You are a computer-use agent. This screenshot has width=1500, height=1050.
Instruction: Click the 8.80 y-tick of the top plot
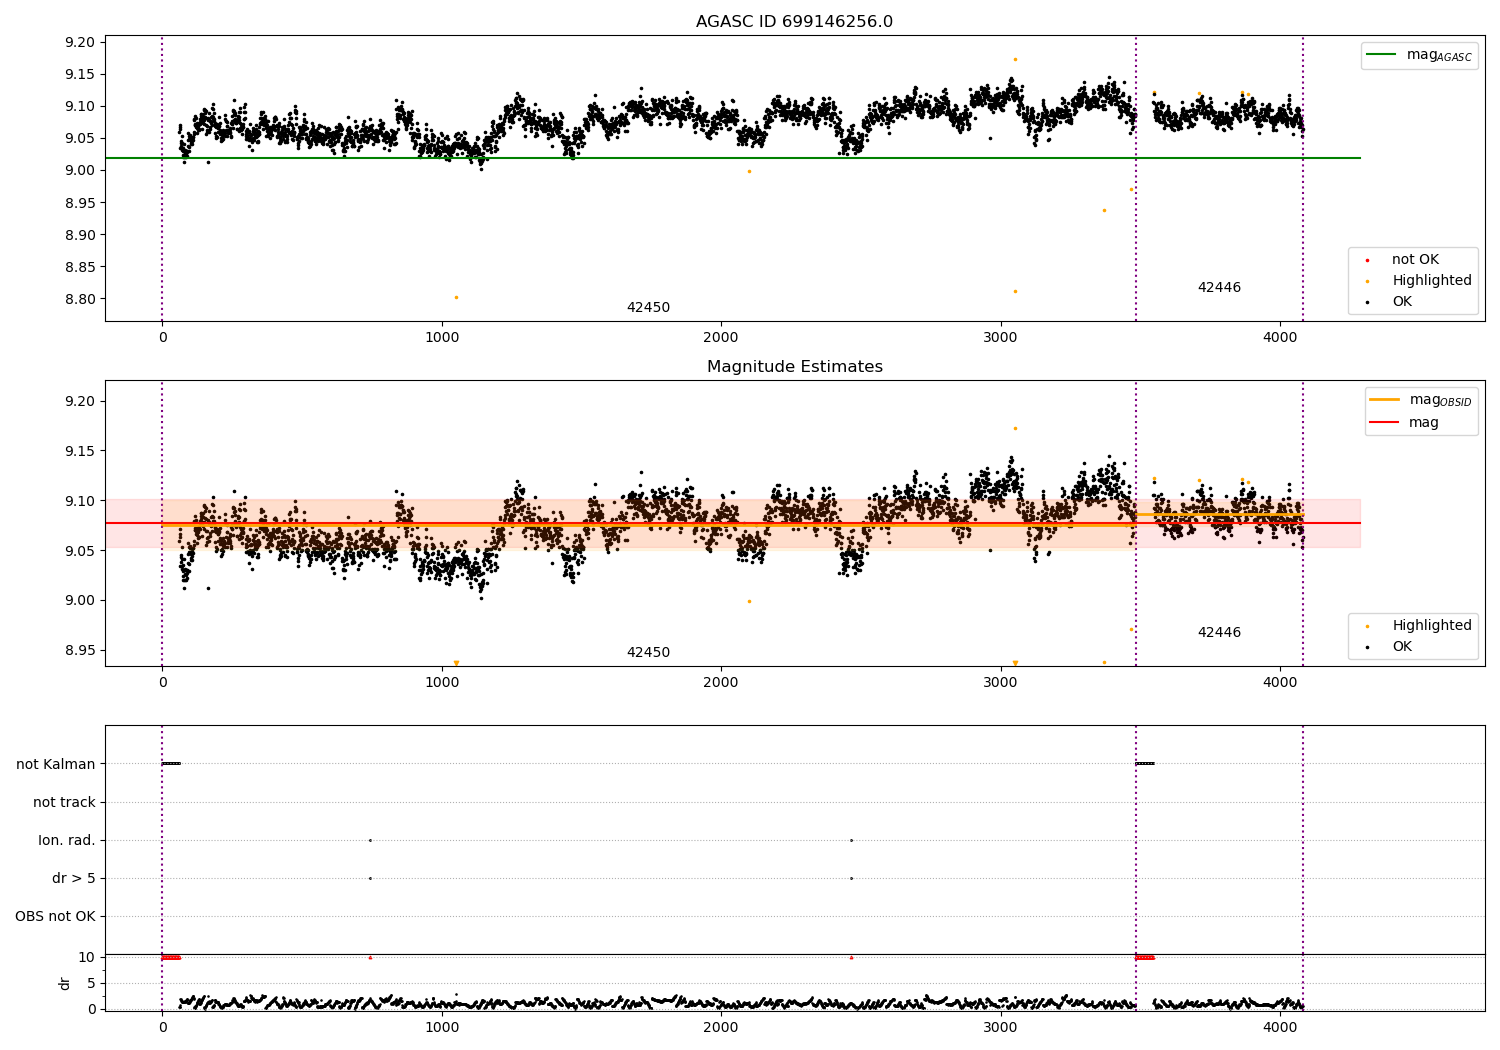(x=80, y=299)
